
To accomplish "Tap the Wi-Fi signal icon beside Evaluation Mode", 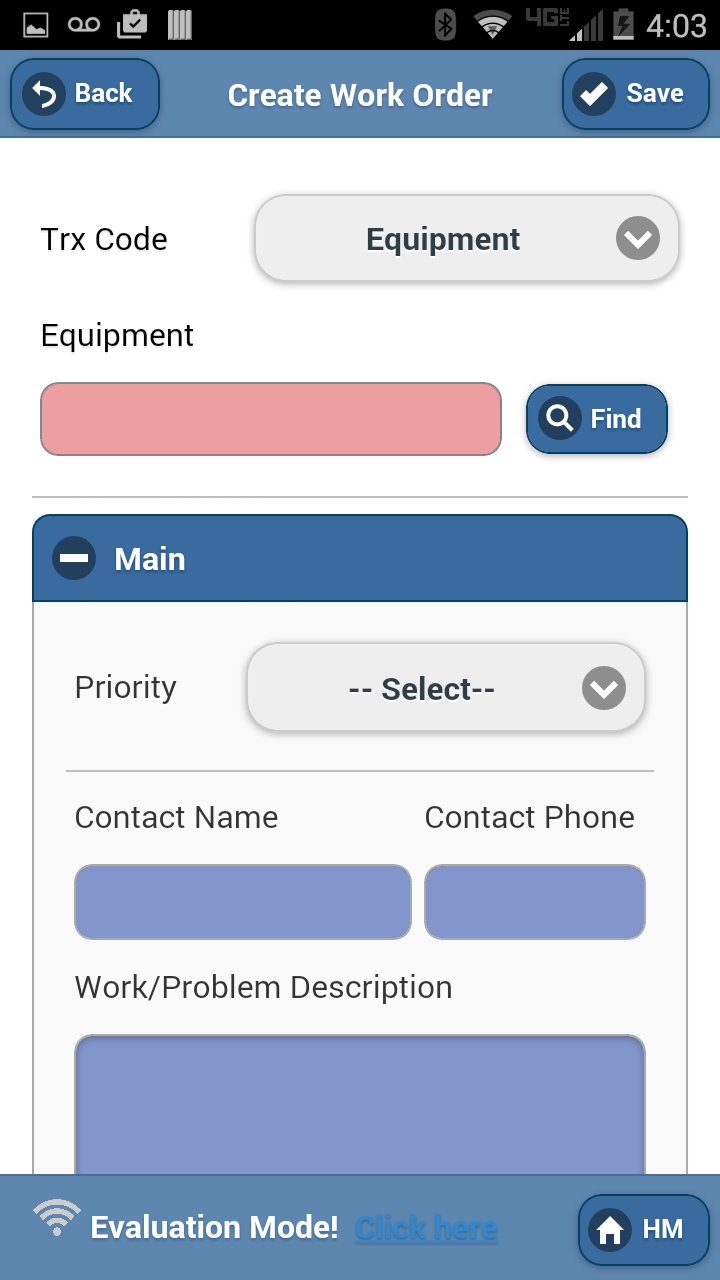I will coord(57,1217).
